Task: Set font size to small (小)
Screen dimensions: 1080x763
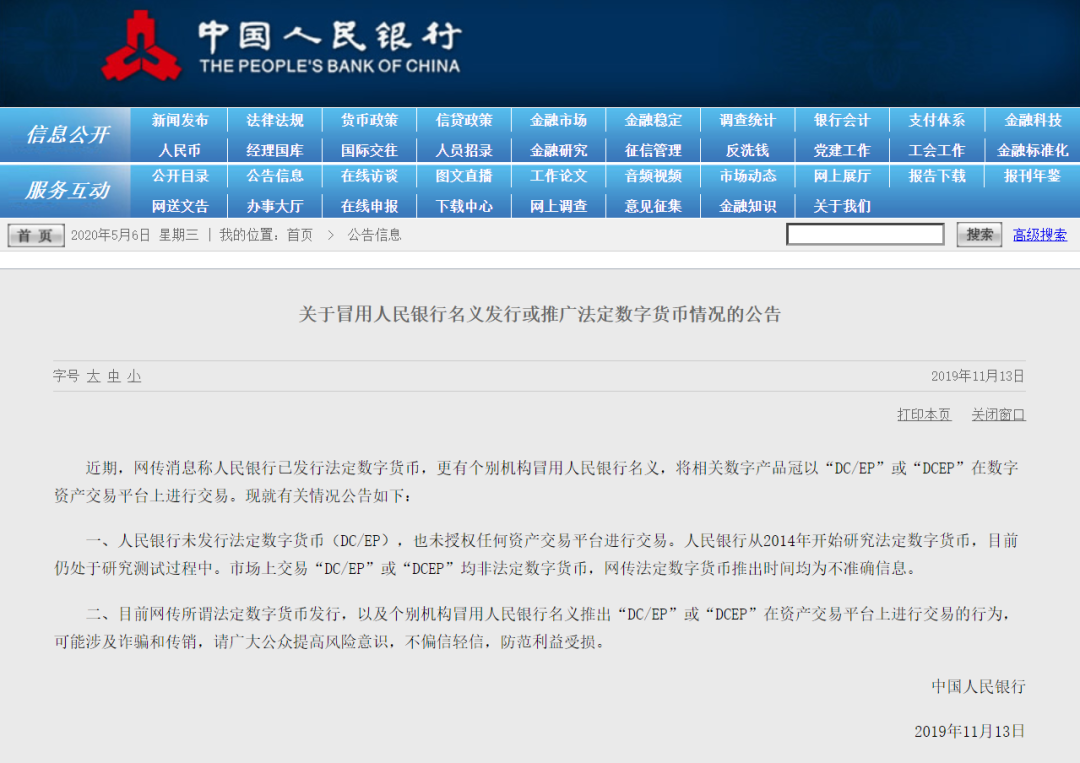Action: (134, 376)
